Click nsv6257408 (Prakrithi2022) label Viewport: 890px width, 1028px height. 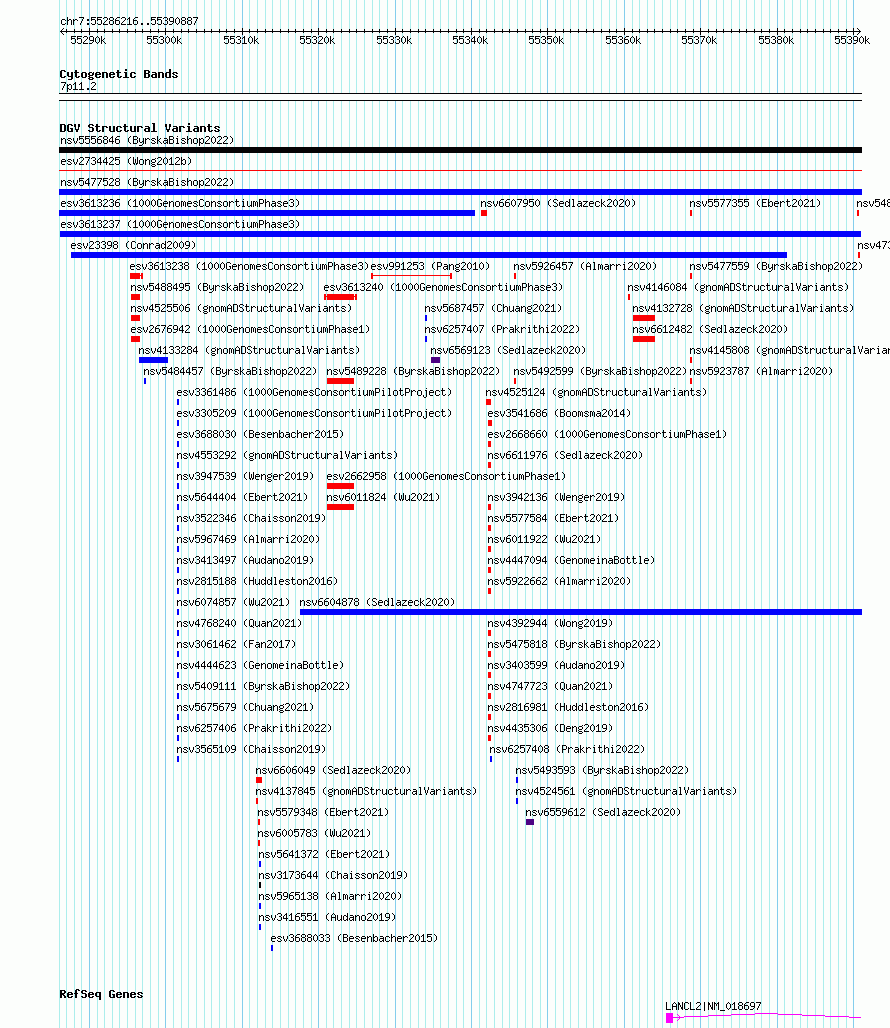(567, 749)
